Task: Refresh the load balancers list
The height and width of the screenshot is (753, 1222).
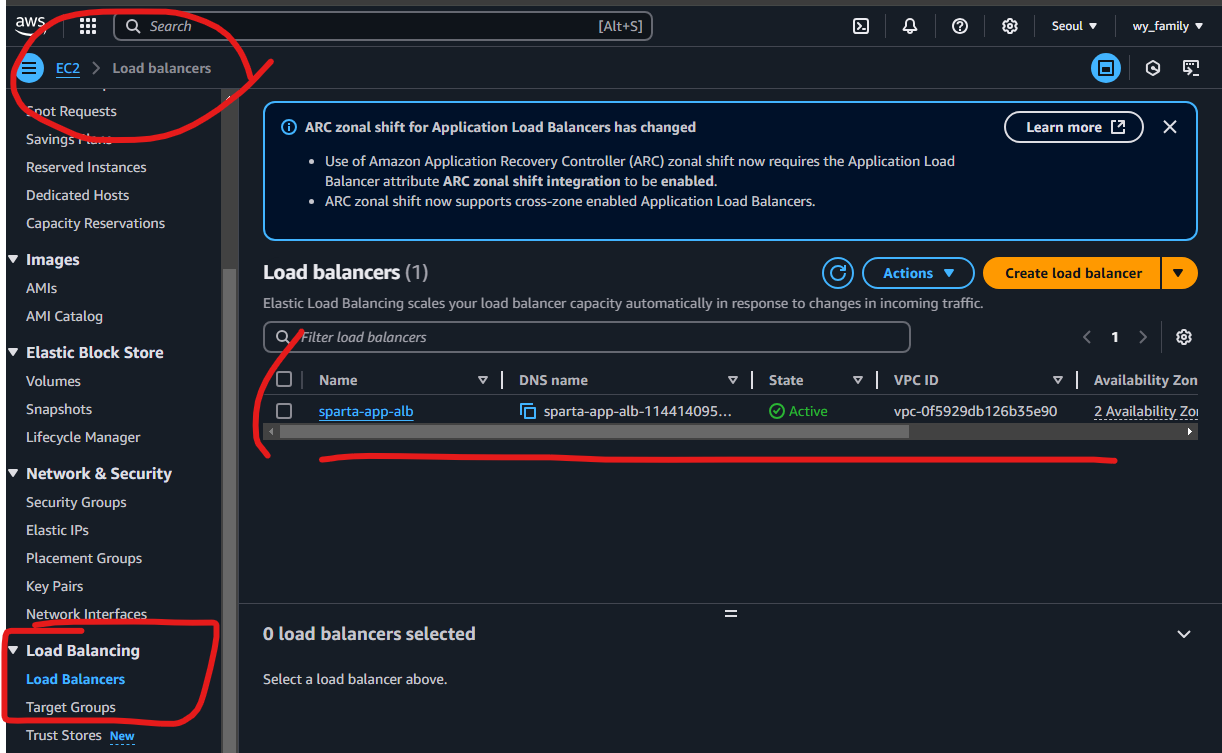Action: 837,273
